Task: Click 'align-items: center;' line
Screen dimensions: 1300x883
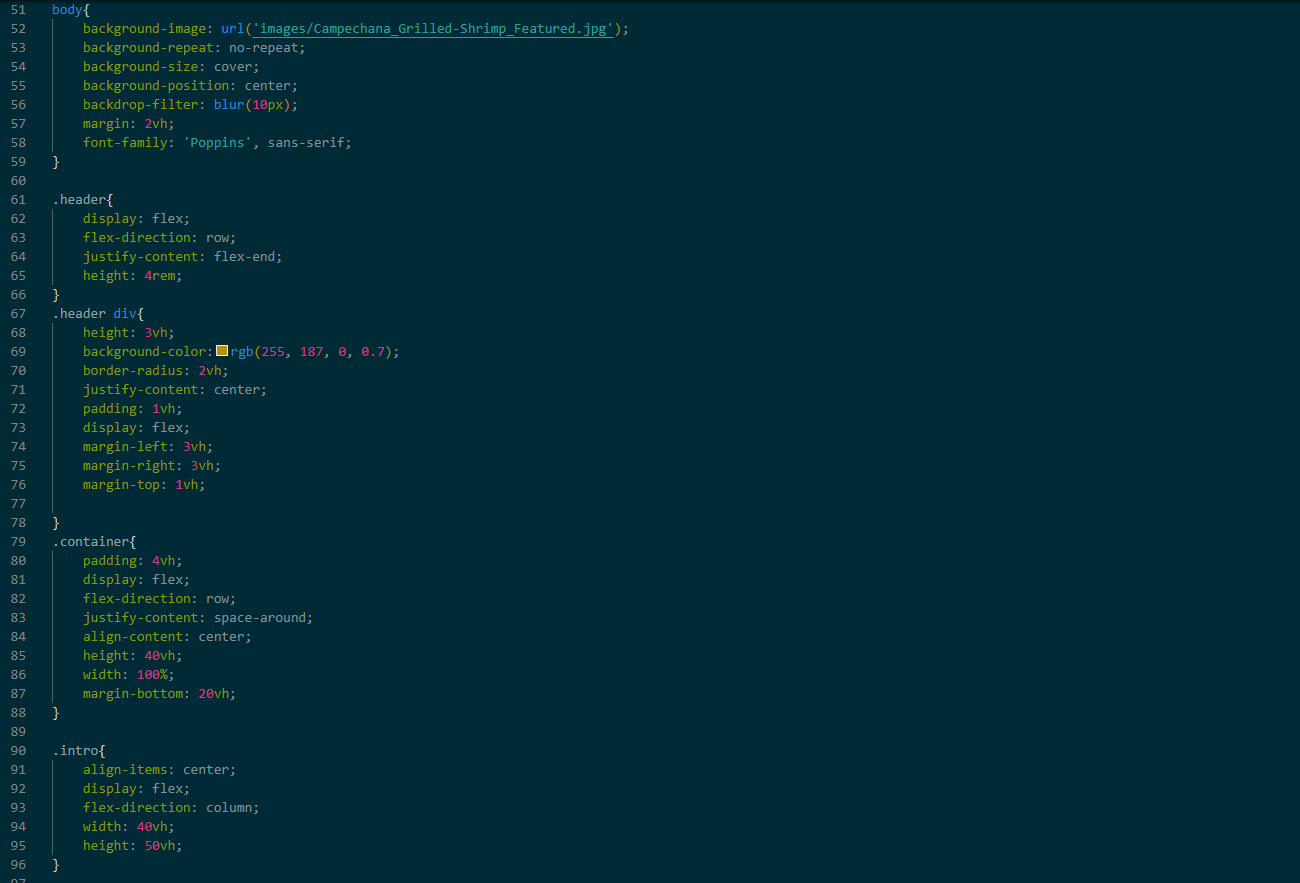Action: click(x=160, y=769)
